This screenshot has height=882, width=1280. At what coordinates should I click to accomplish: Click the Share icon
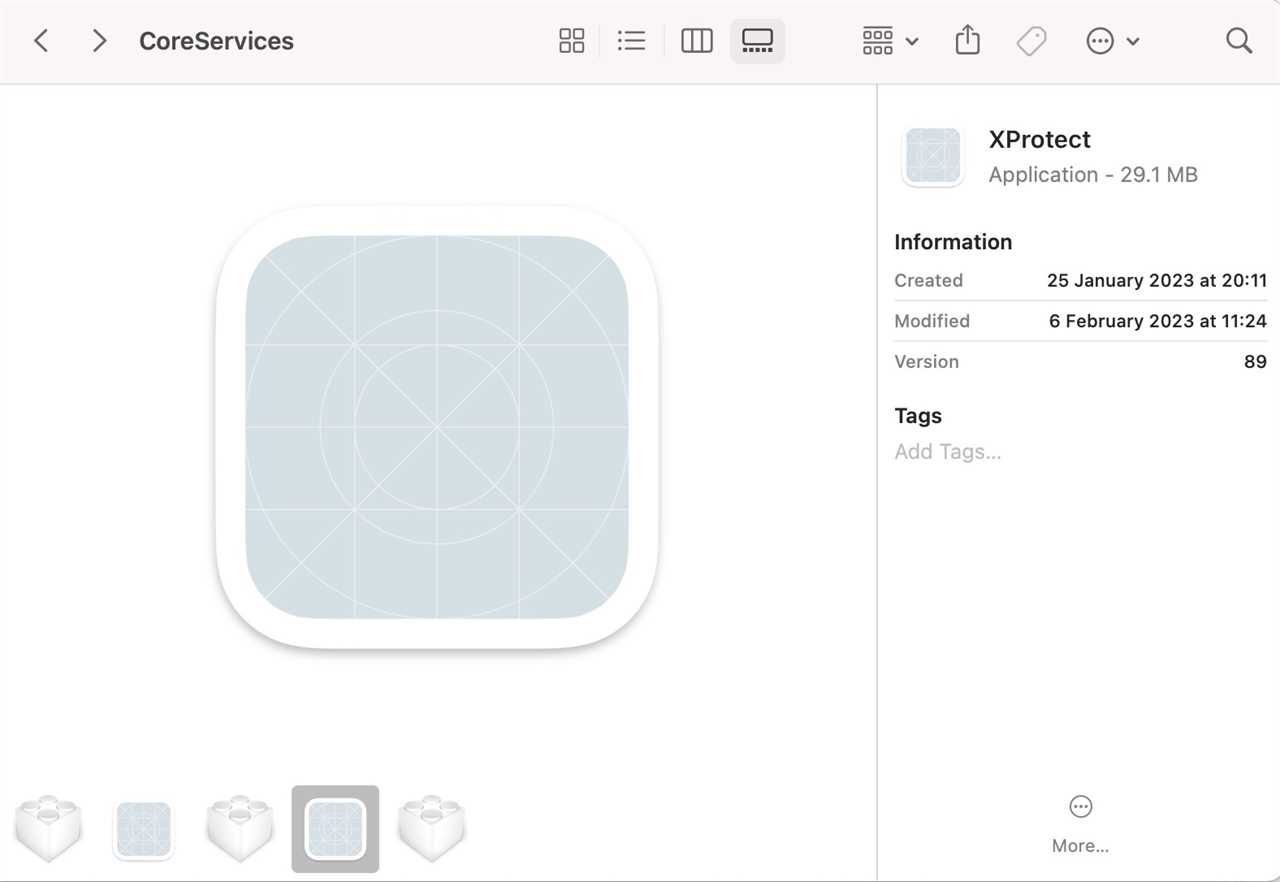(967, 41)
